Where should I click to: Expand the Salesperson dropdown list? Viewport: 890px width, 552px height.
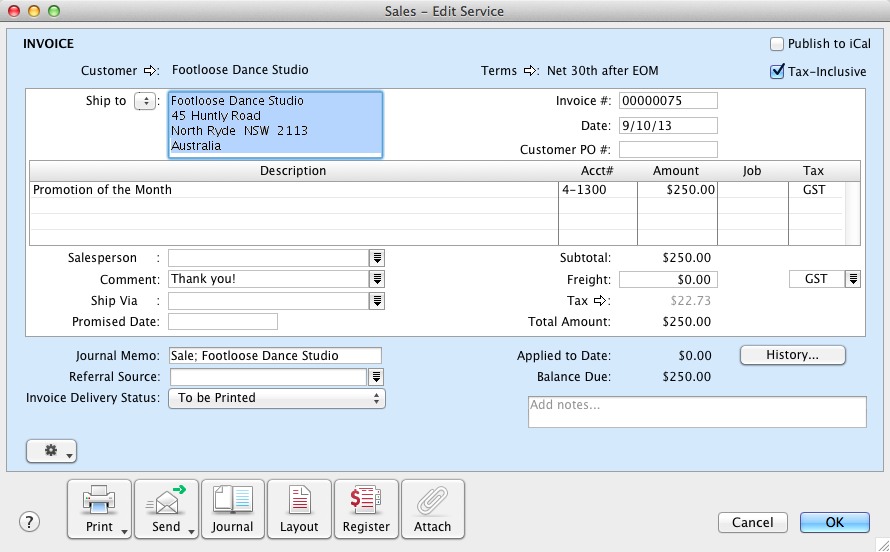click(377, 258)
